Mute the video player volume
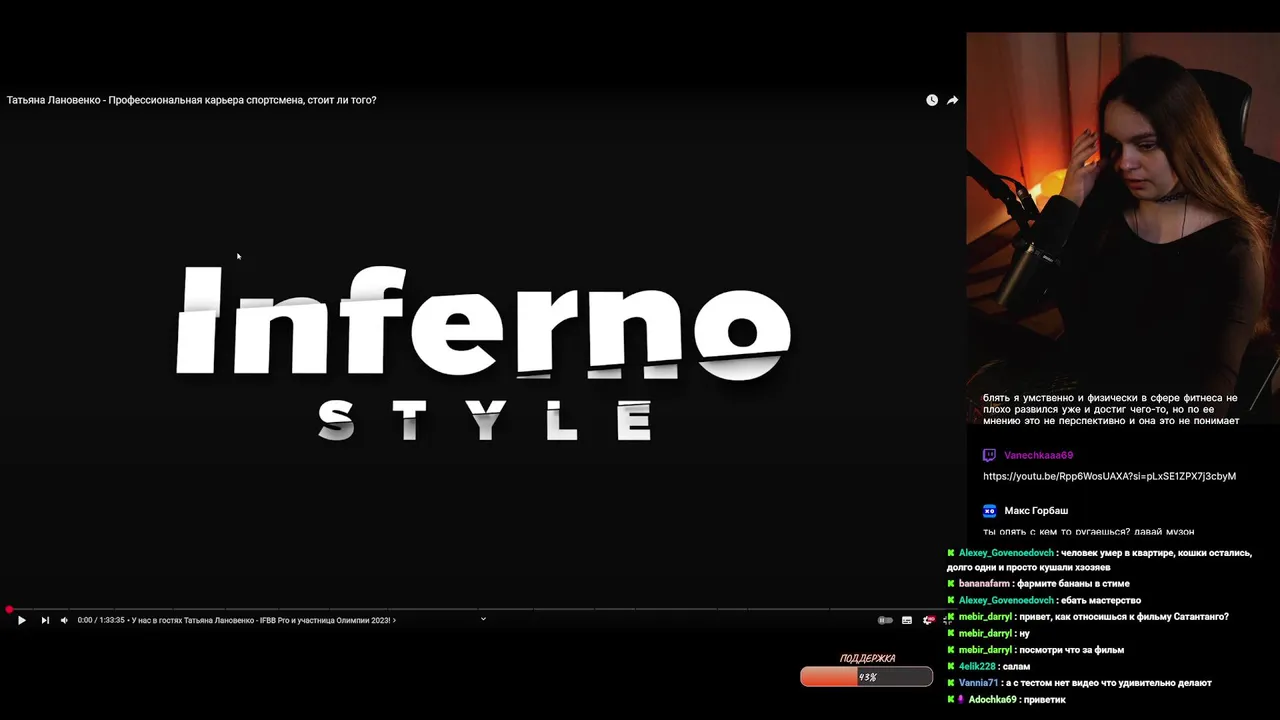This screenshot has width=1280, height=720. [x=64, y=620]
